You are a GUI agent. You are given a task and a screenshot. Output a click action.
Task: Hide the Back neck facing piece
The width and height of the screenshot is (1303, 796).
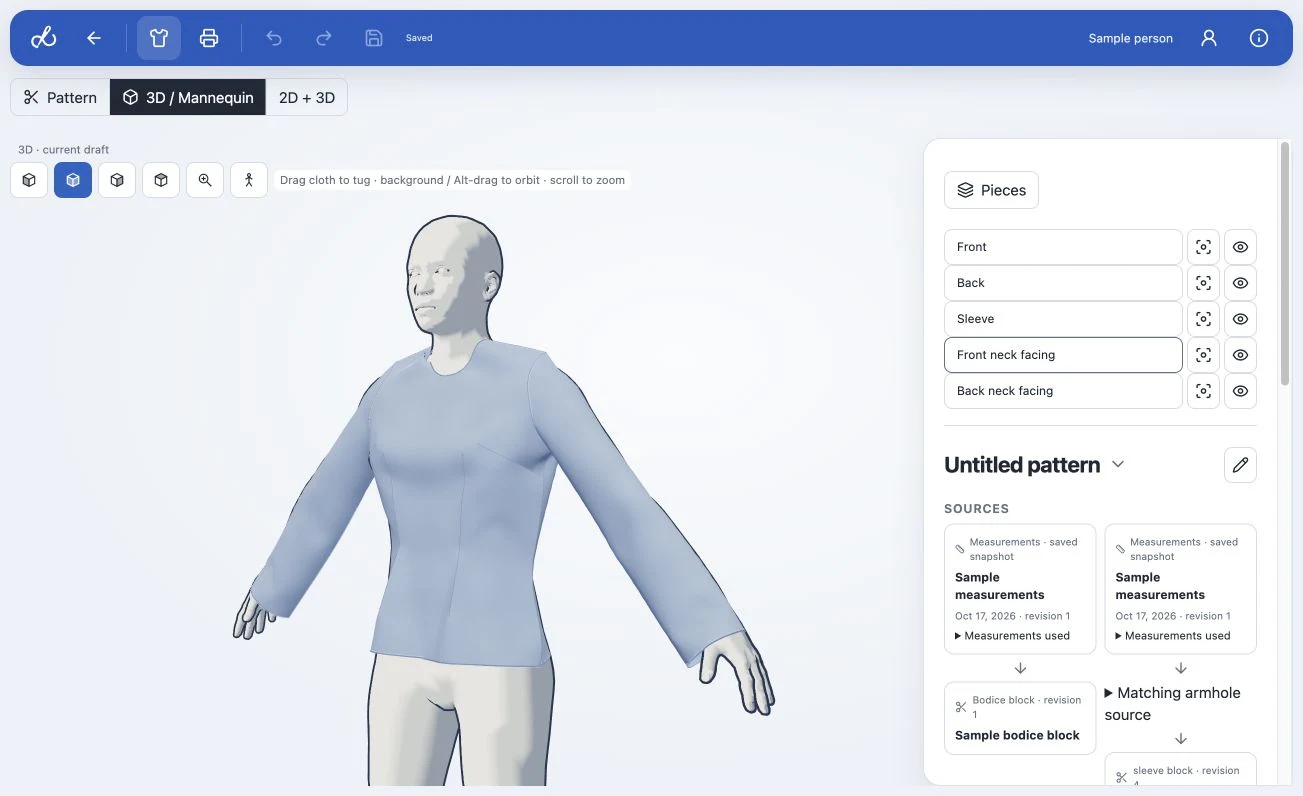point(1240,391)
